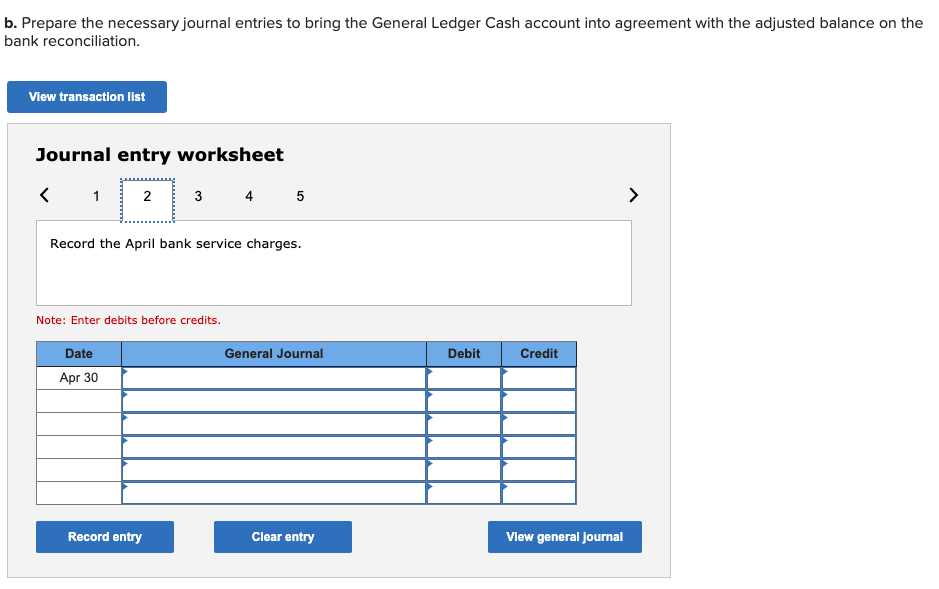
Task: Select the Credit column header
Action: pyautogui.click(x=539, y=354)
